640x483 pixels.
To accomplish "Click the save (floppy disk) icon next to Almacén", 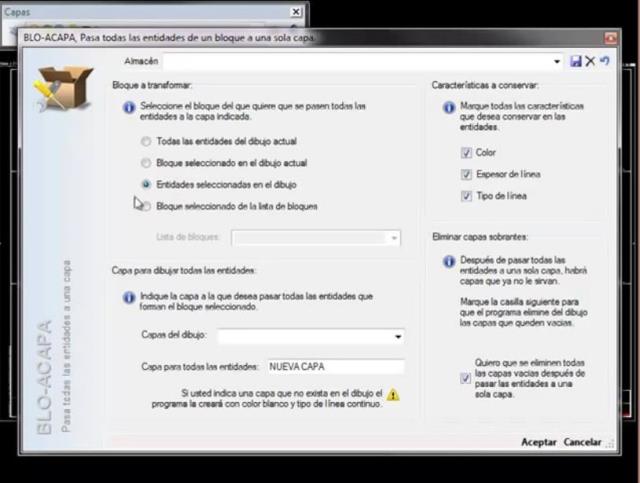I will point(576,61).
